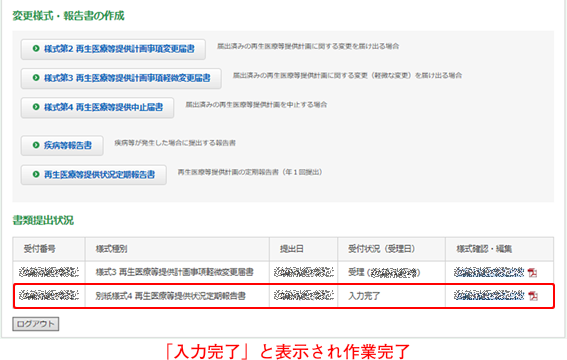Viewport: 567px width, 360px height.
Task: Select the 受付番号 column header
Action: (x=49, y=249)
